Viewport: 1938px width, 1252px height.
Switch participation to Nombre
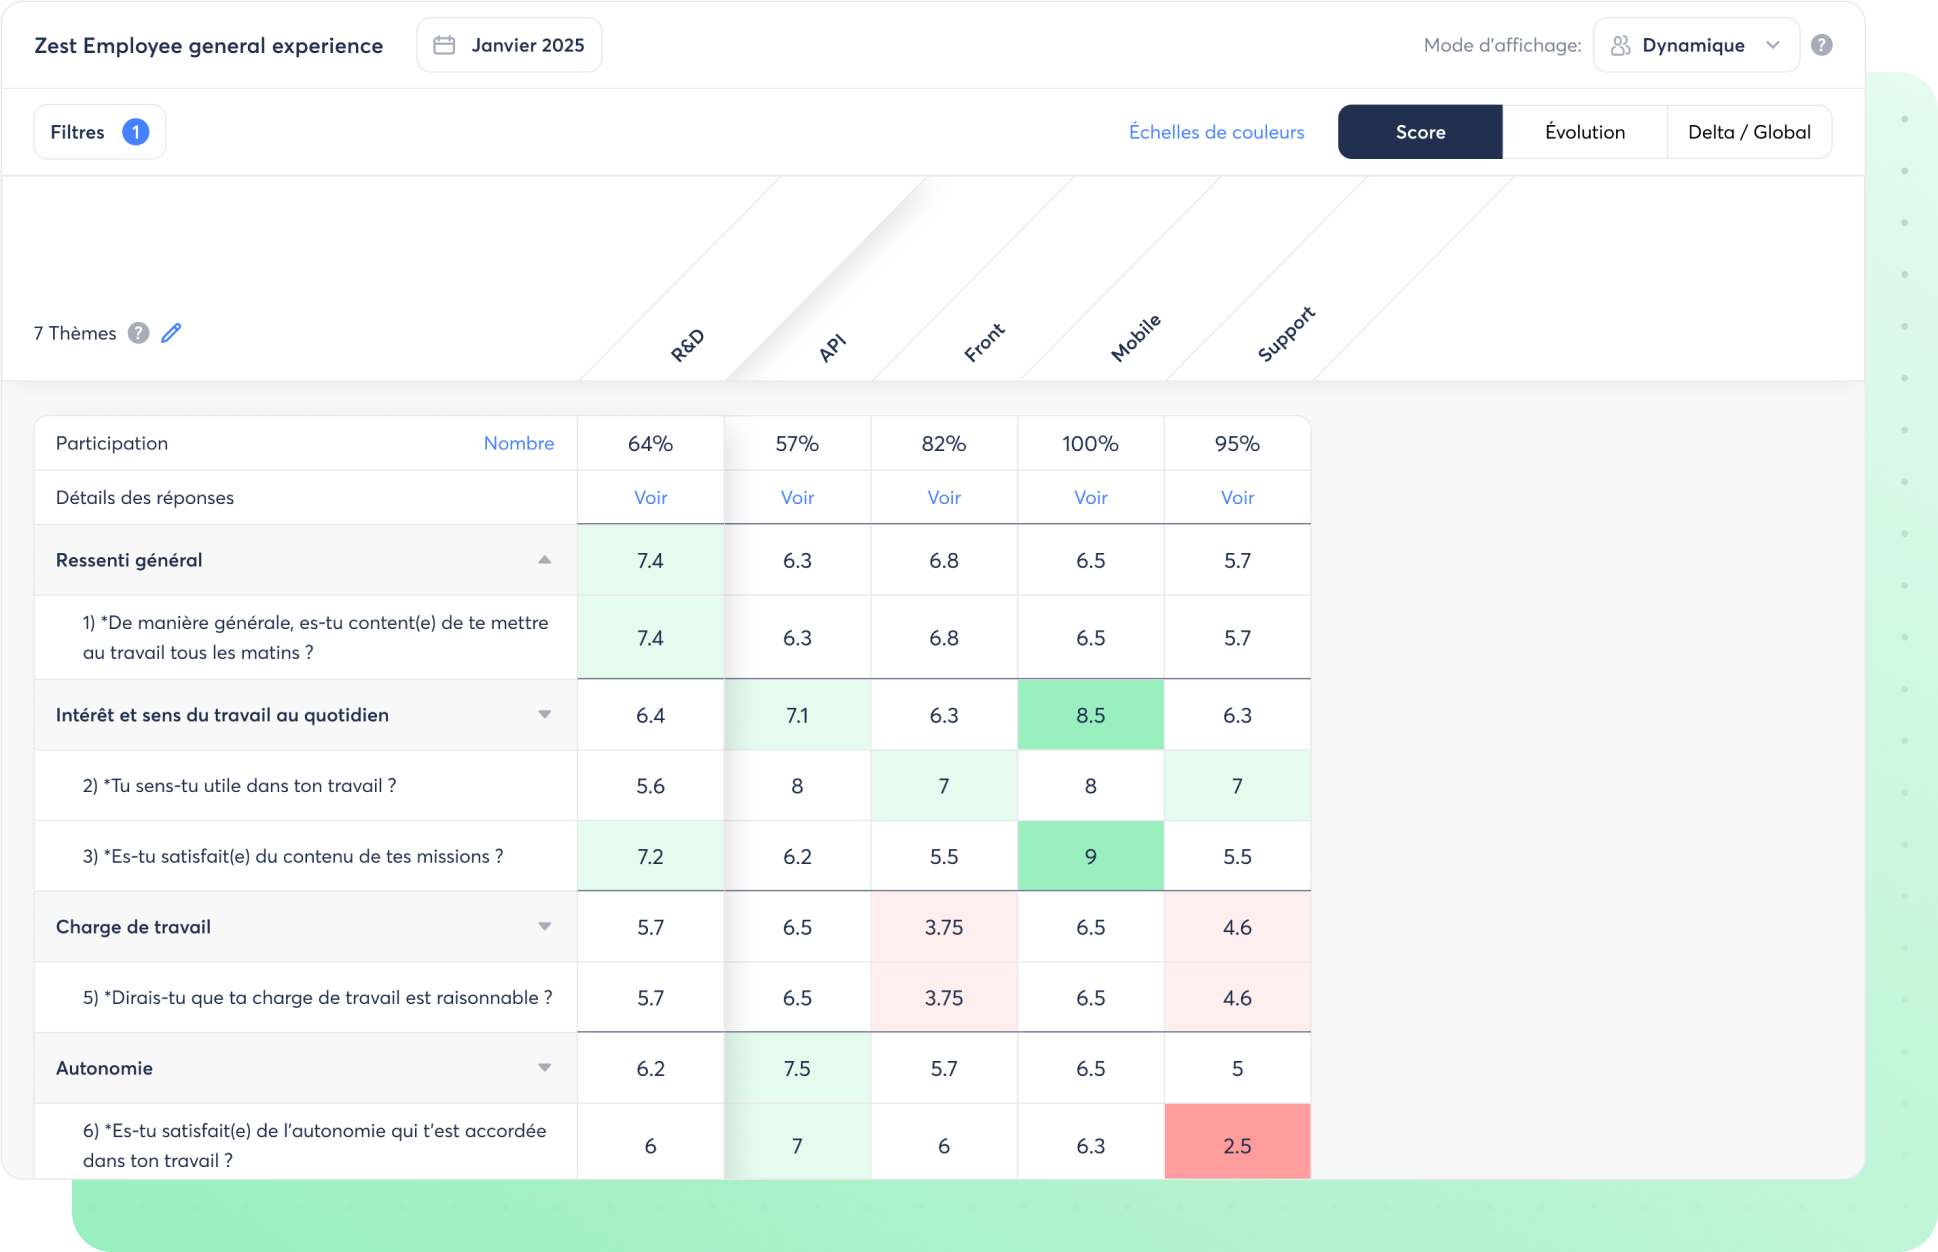[x=518, y=443]
